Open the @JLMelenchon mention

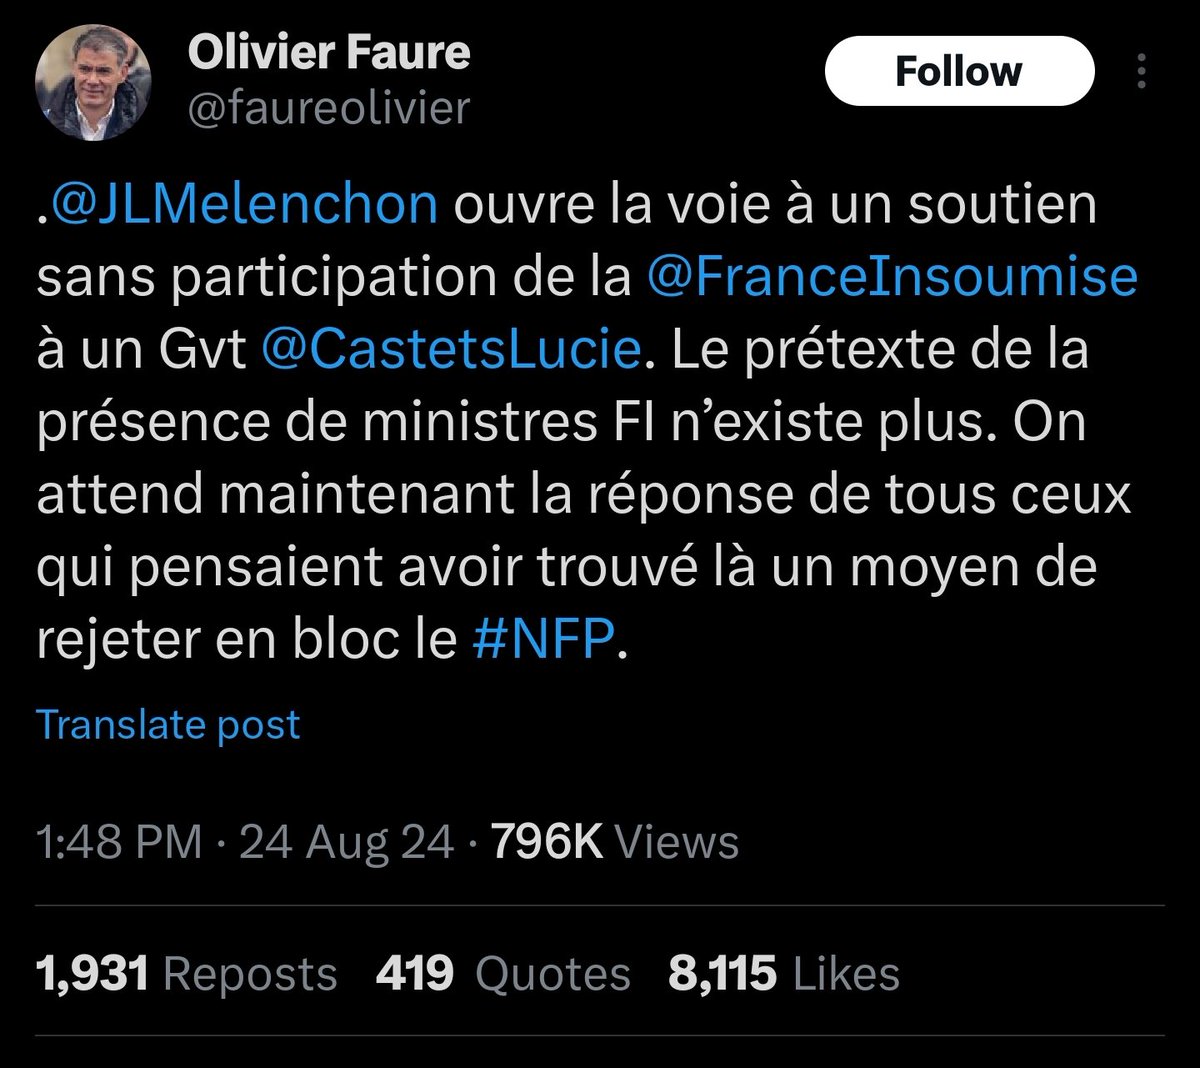[x=244, y=204]
